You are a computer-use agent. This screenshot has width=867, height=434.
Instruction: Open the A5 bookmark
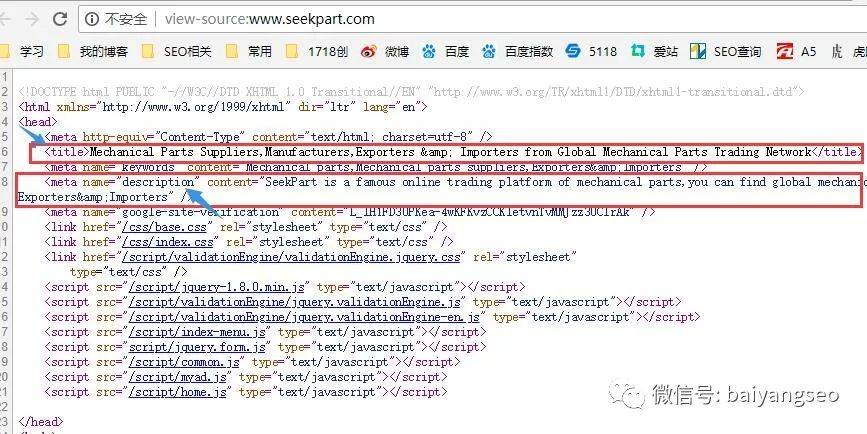point(796,52)
